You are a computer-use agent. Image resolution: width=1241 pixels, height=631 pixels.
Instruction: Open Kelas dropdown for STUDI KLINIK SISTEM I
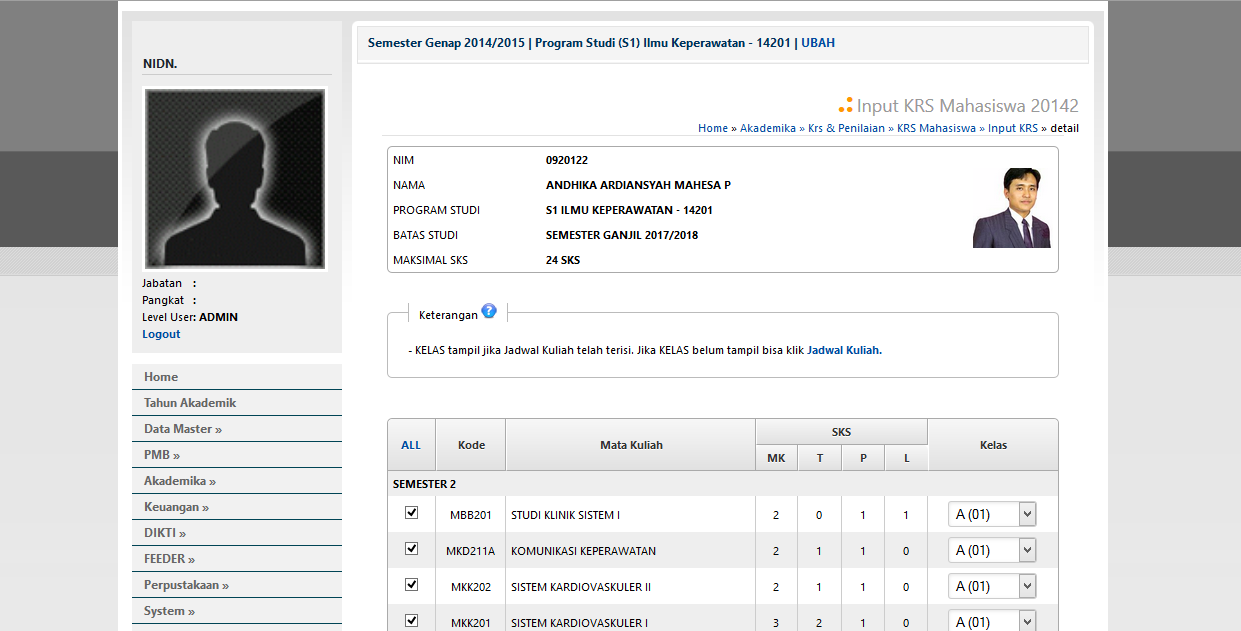pyautogui.click(x=992, y=514)
